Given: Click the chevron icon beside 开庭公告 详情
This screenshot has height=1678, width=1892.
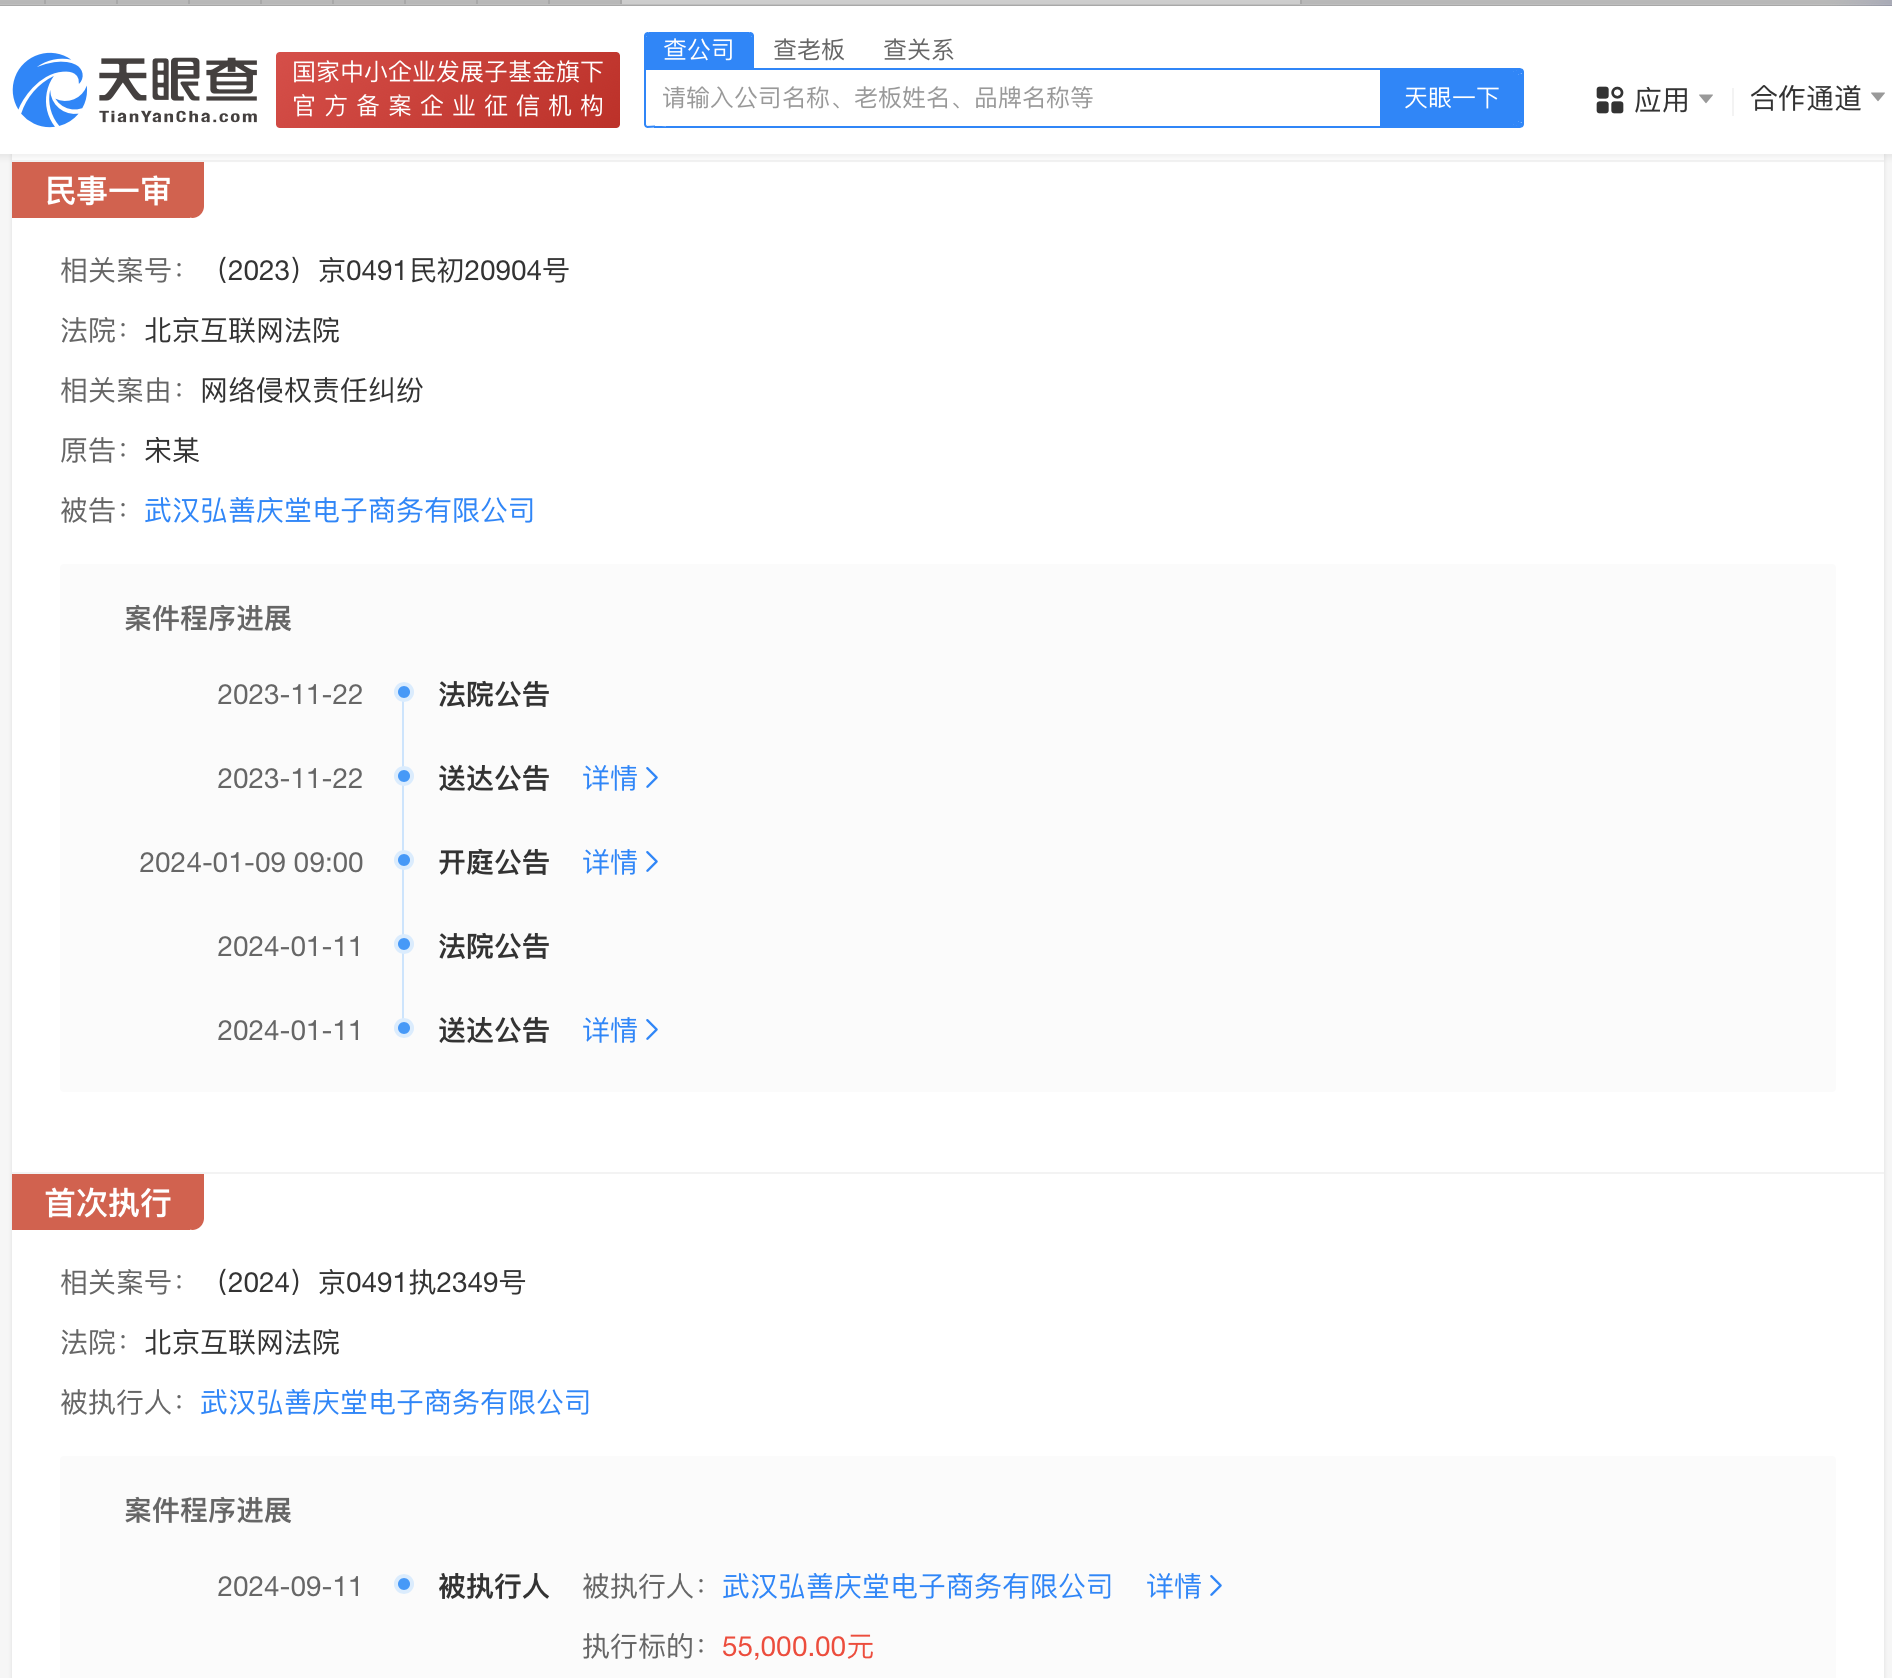Looking at the screenshot, I should tap(652, 861).
